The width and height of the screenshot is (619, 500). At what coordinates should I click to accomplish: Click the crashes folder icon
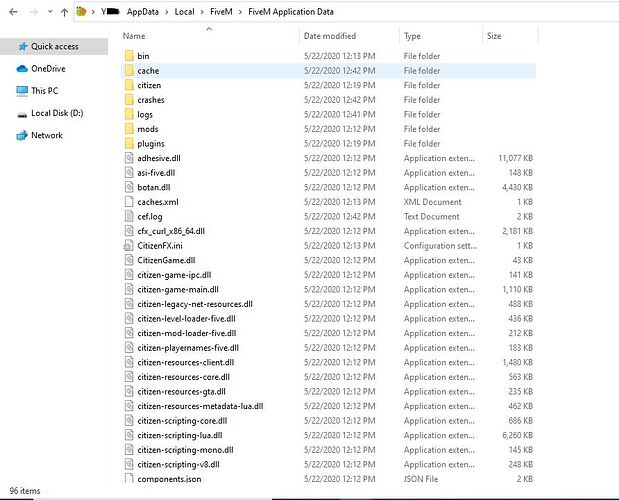pyautogui.click(x=129, y=99)
